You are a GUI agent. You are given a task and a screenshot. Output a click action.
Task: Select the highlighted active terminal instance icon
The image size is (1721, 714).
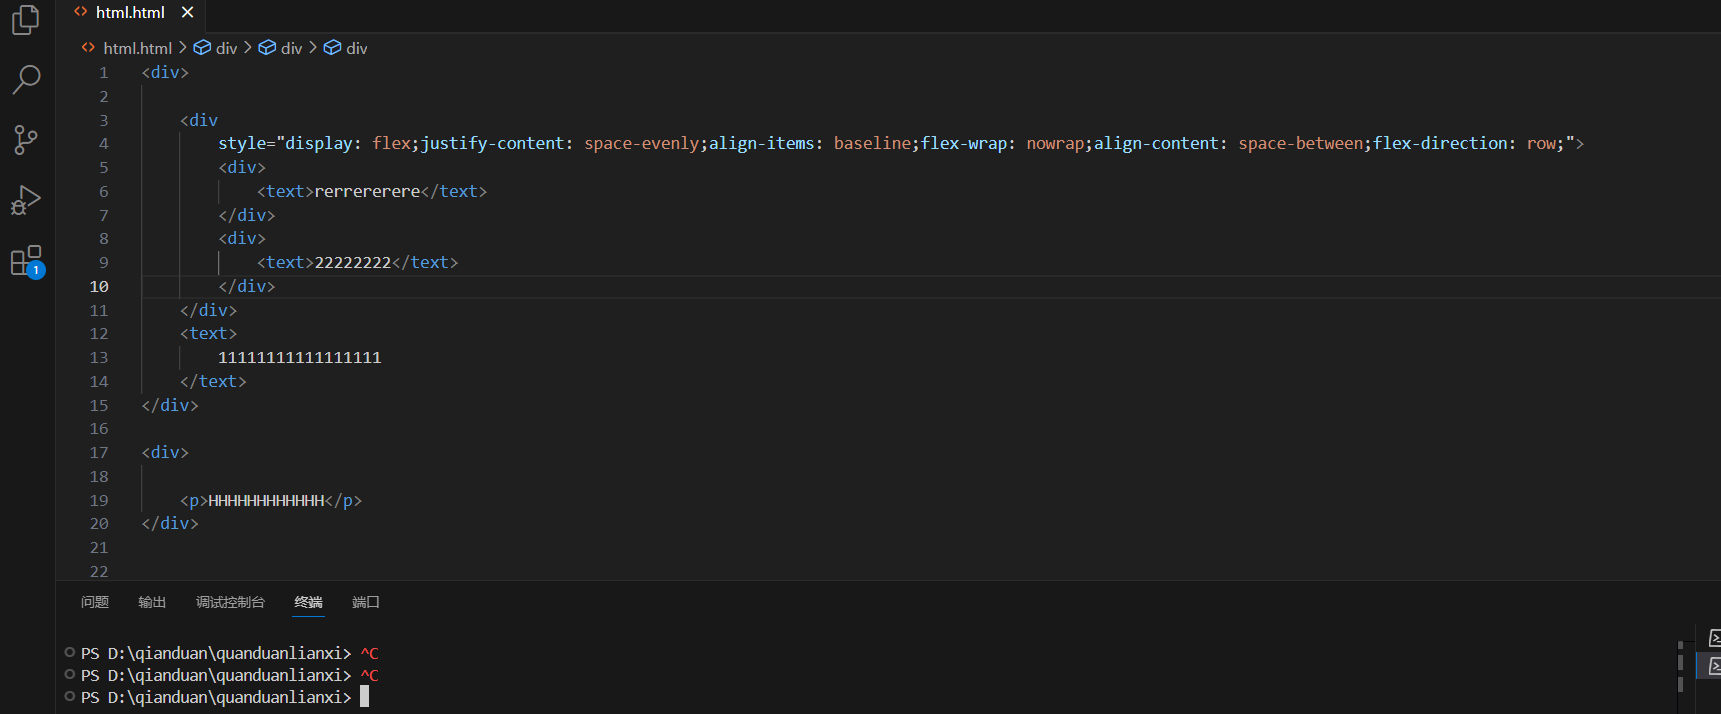point(1714,665)
